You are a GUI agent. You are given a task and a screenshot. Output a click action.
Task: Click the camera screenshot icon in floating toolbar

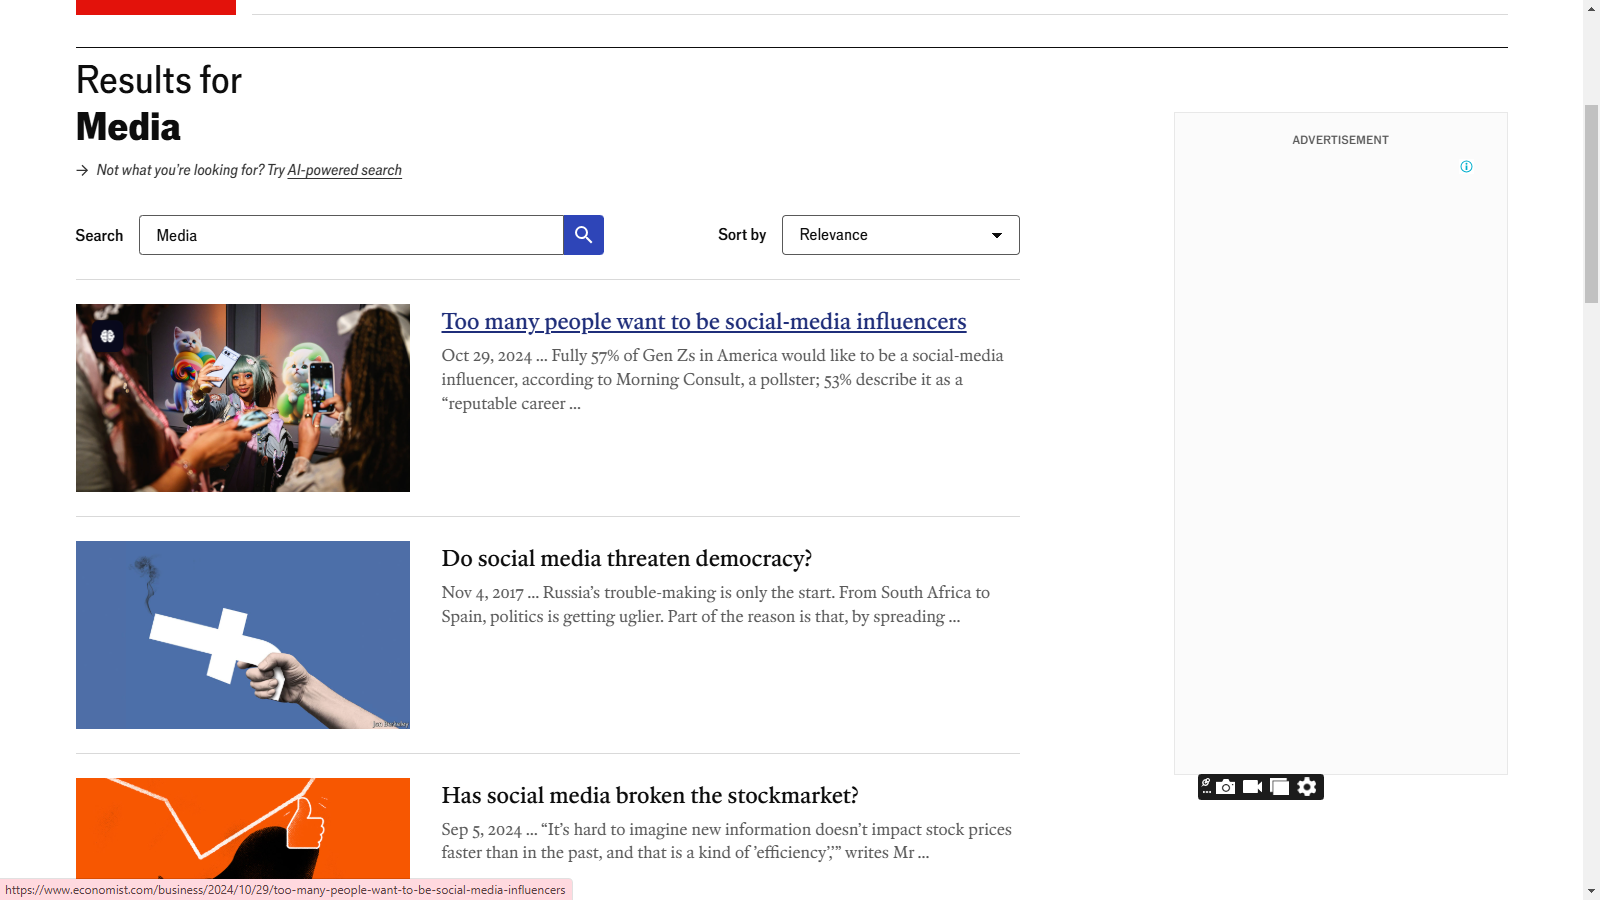(1226, 787)
